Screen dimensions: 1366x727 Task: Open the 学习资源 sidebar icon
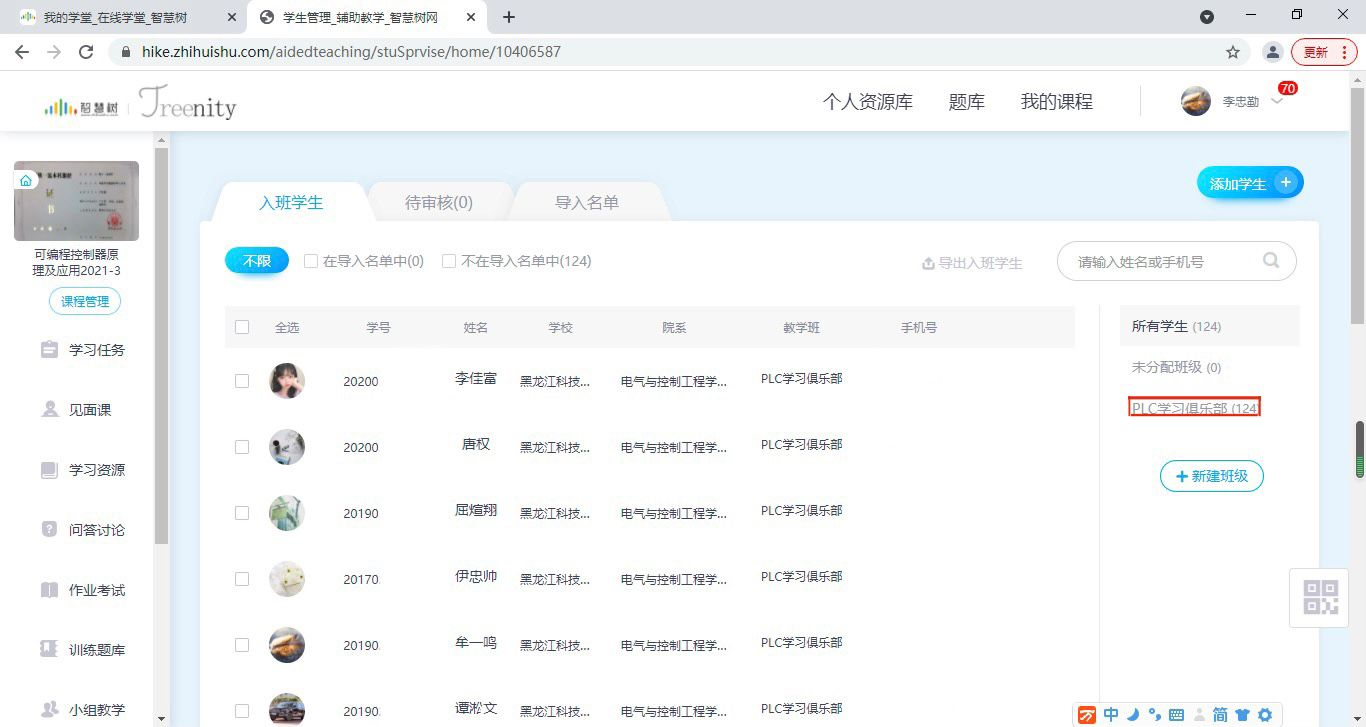(49, 470)
